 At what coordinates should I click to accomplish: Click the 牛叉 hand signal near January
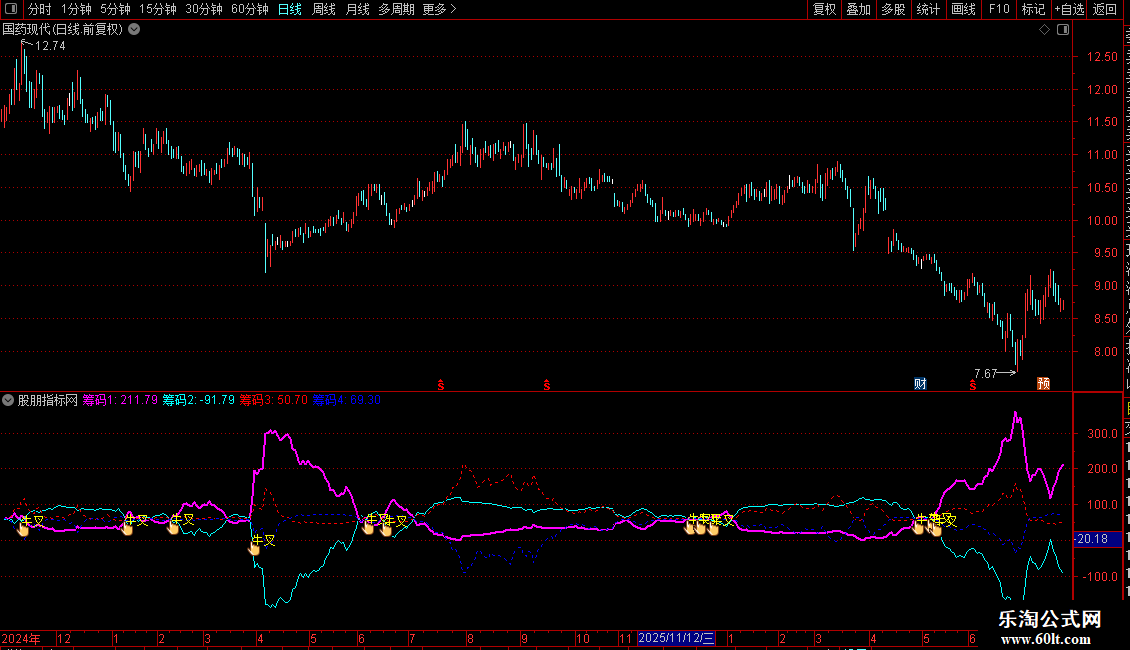point(128,528)
